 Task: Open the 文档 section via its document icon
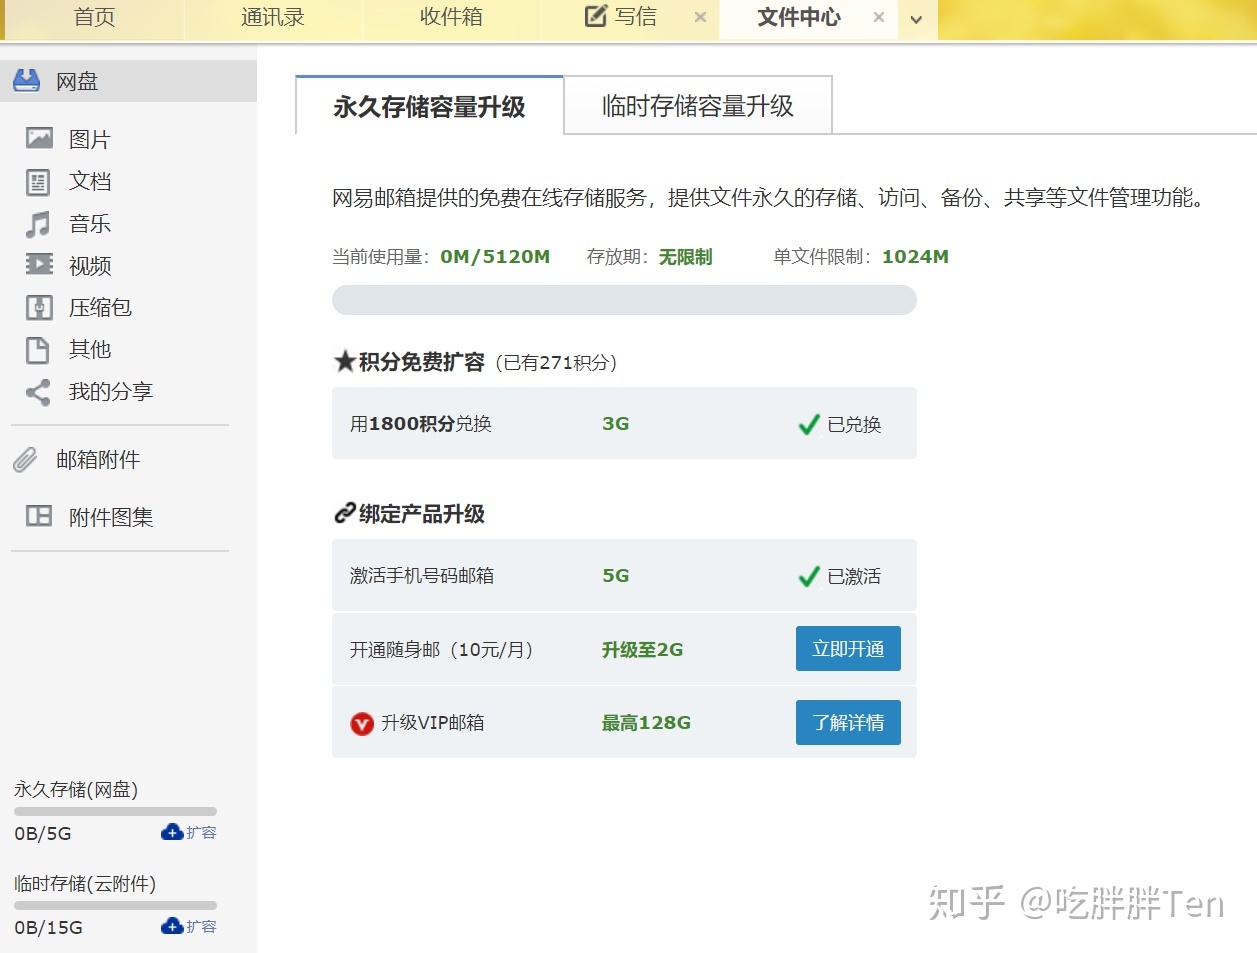pyautogui.click(x=38, y=181)
